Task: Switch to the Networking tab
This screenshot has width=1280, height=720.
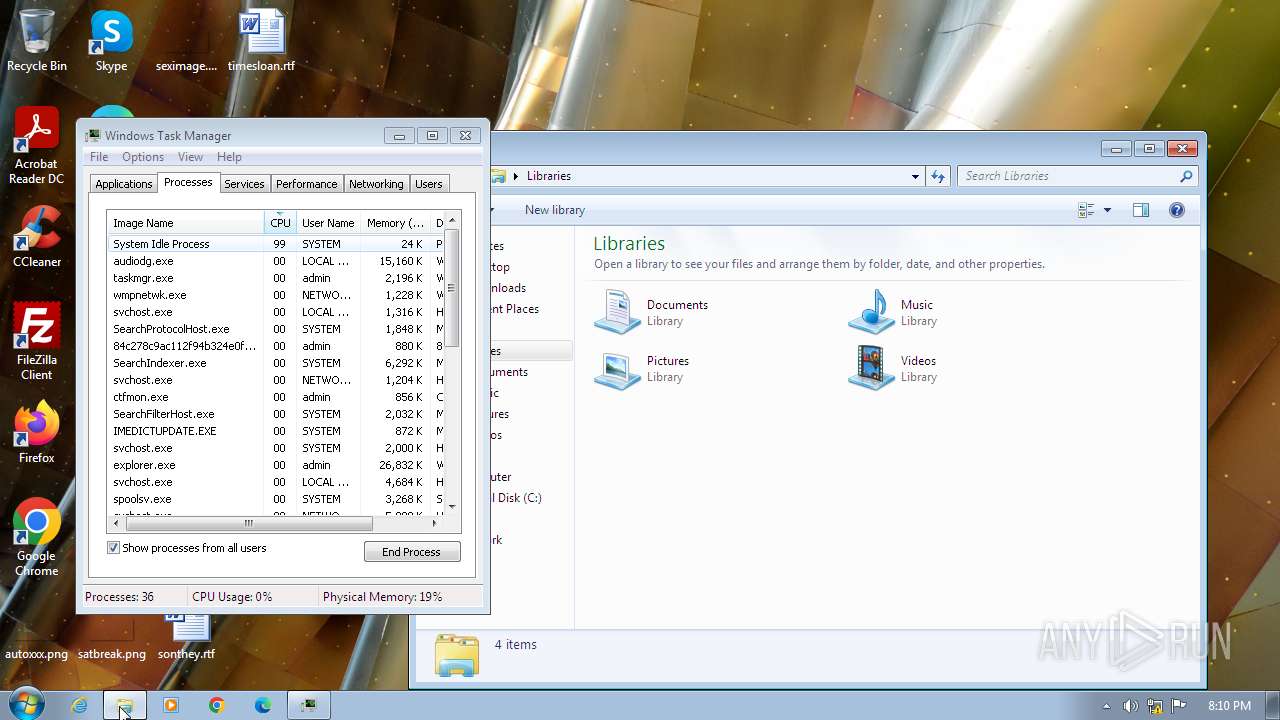Action: pyautogui.click(x=376, y=184)
